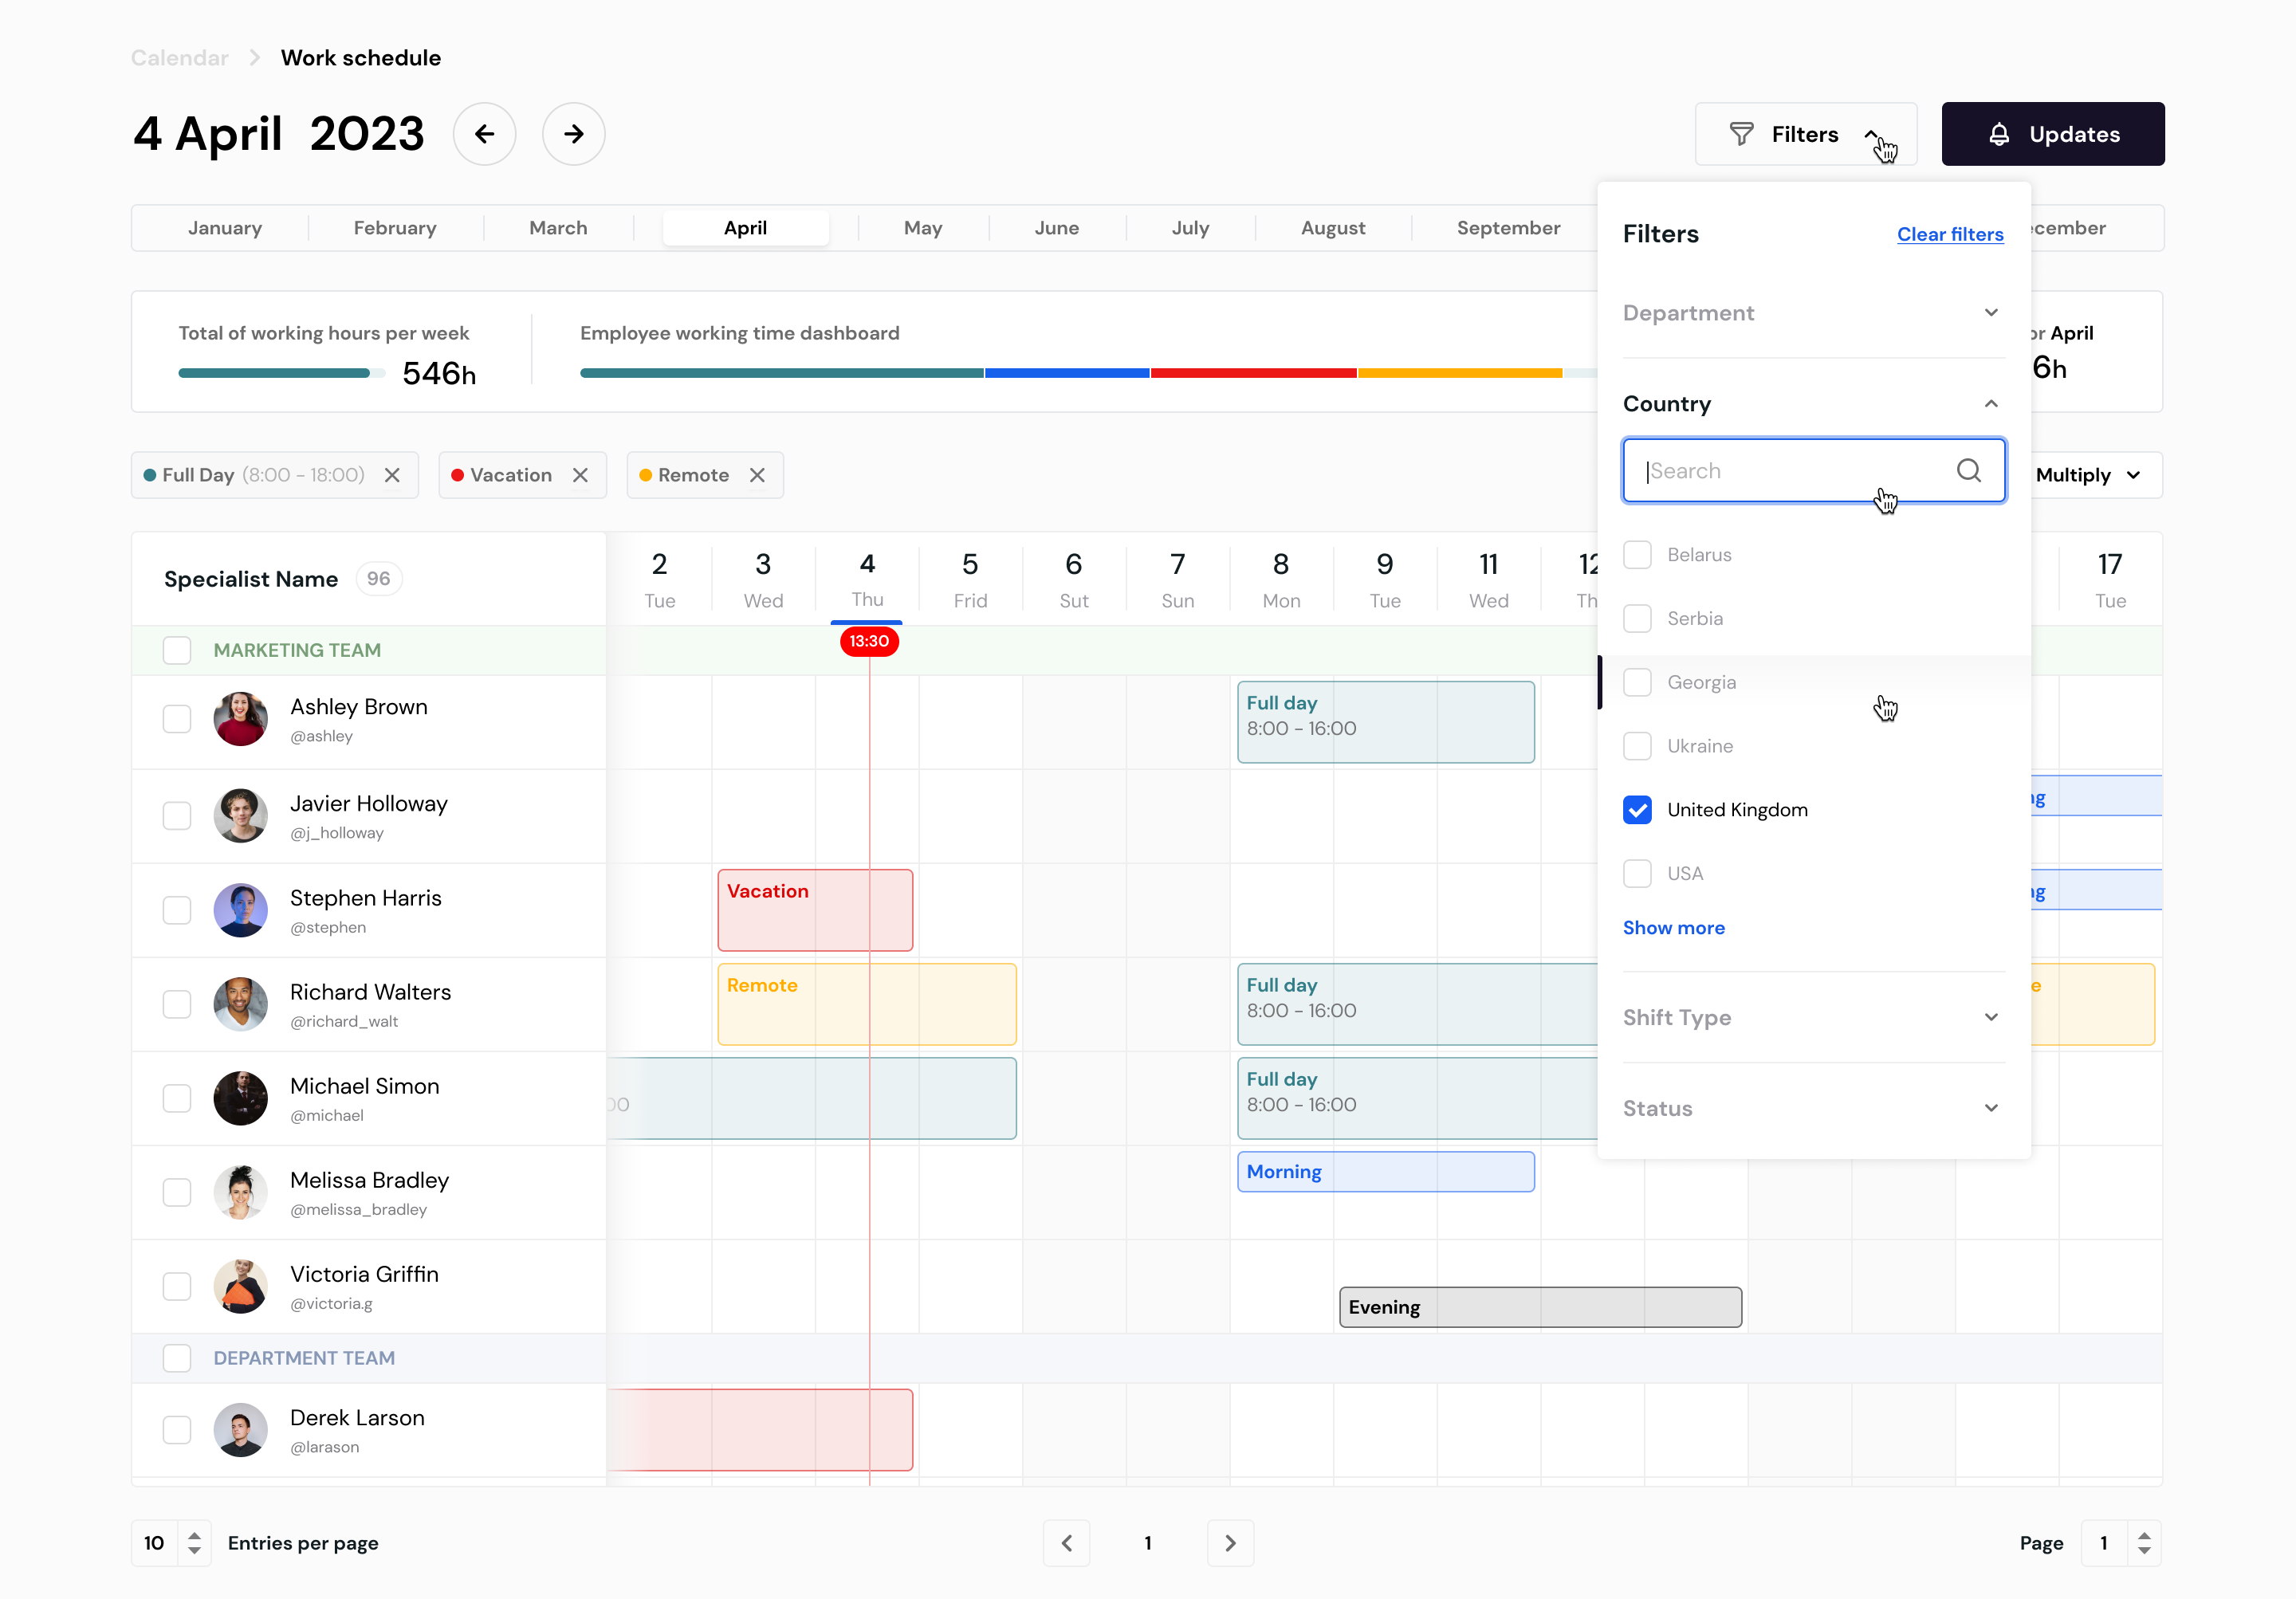Expand the Department filter section
The width and height of the screenshot is (2296, 1599).
click(1812, 313)
